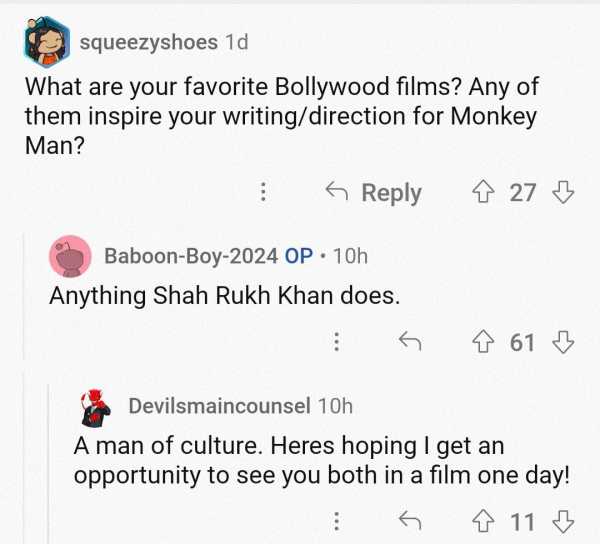Click squeezyshoes' avatar image
The height and width of the screenshot is (544, 600).
click(x=46, y=42)
